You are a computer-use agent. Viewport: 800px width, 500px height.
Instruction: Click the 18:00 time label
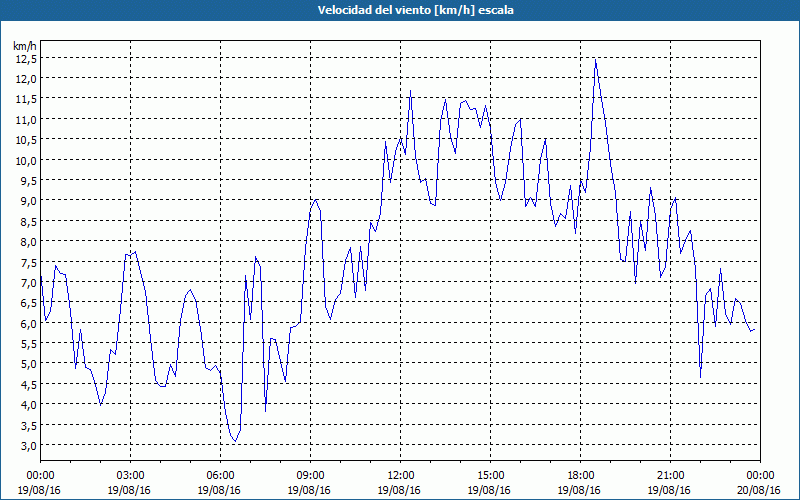[581, 476]
